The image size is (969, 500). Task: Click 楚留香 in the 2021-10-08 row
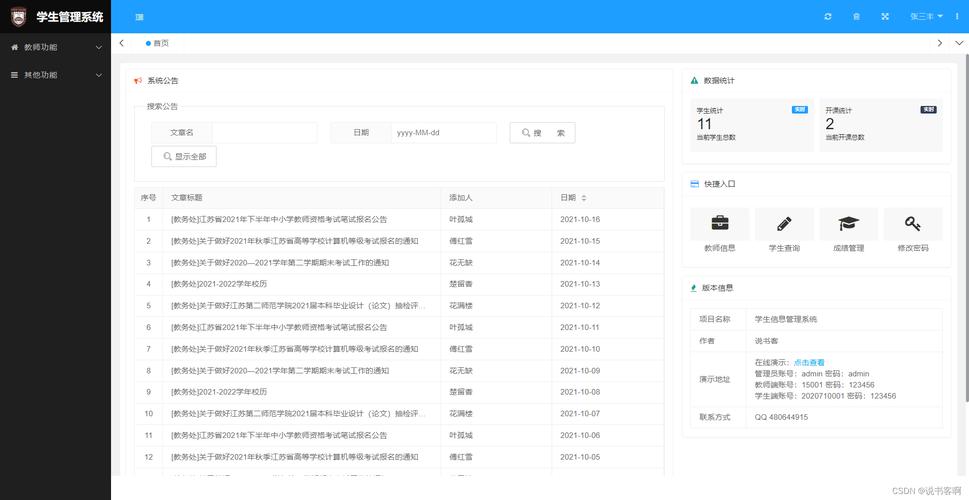(x=461, y=392)
